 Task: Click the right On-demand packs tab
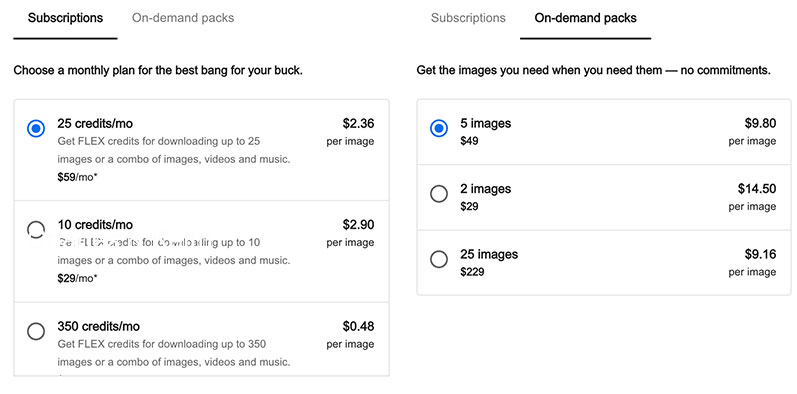point(586,18)
